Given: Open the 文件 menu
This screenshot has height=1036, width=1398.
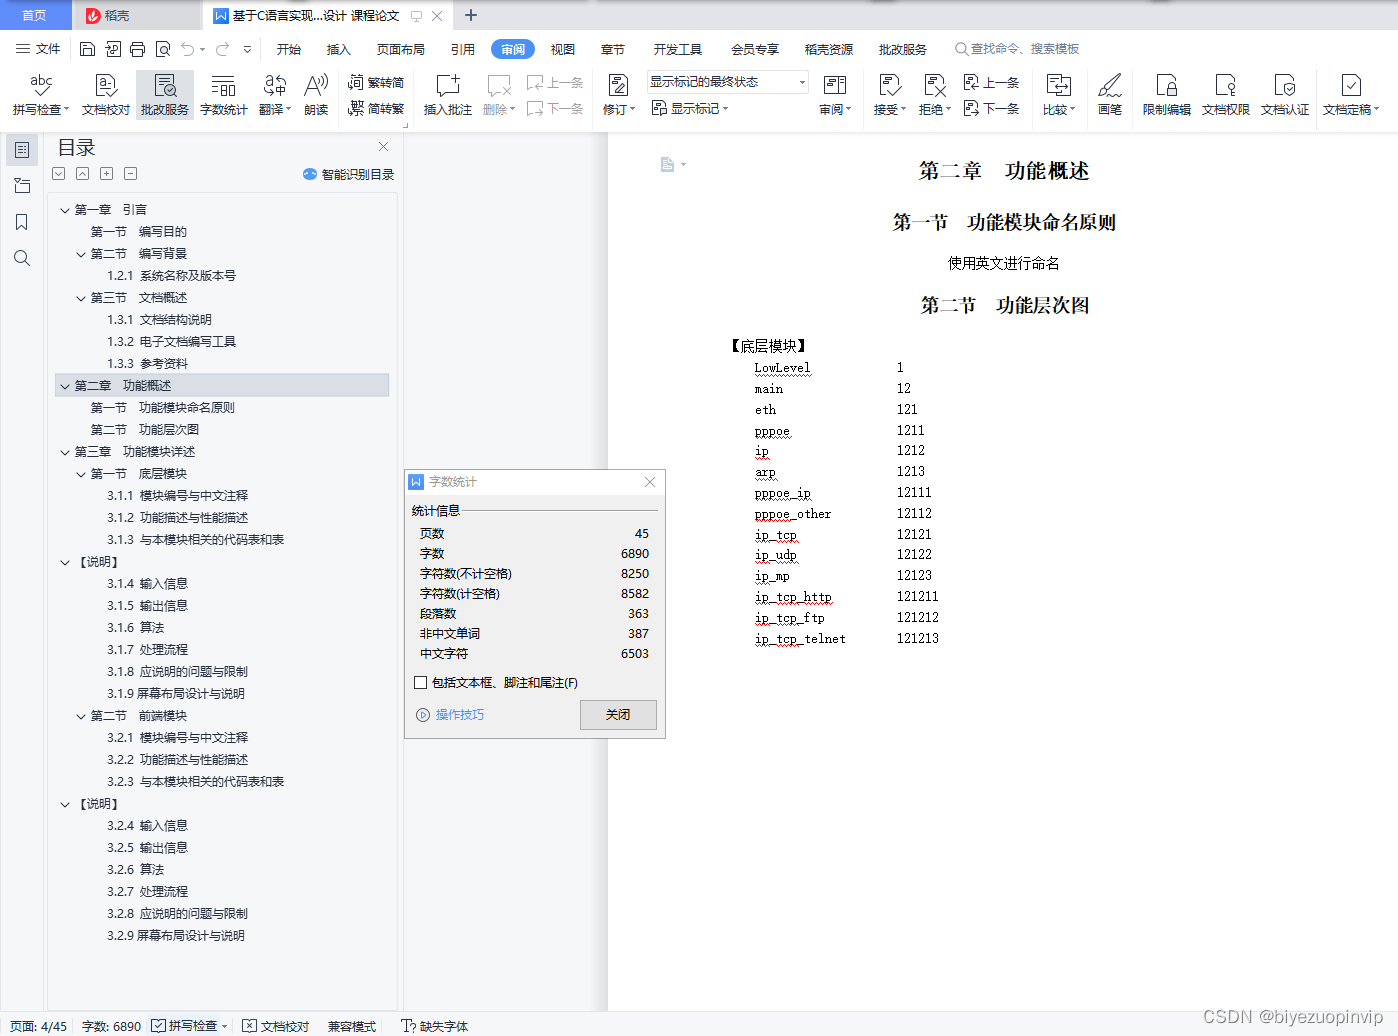Looking at the screenshot, I should point(39,49).
